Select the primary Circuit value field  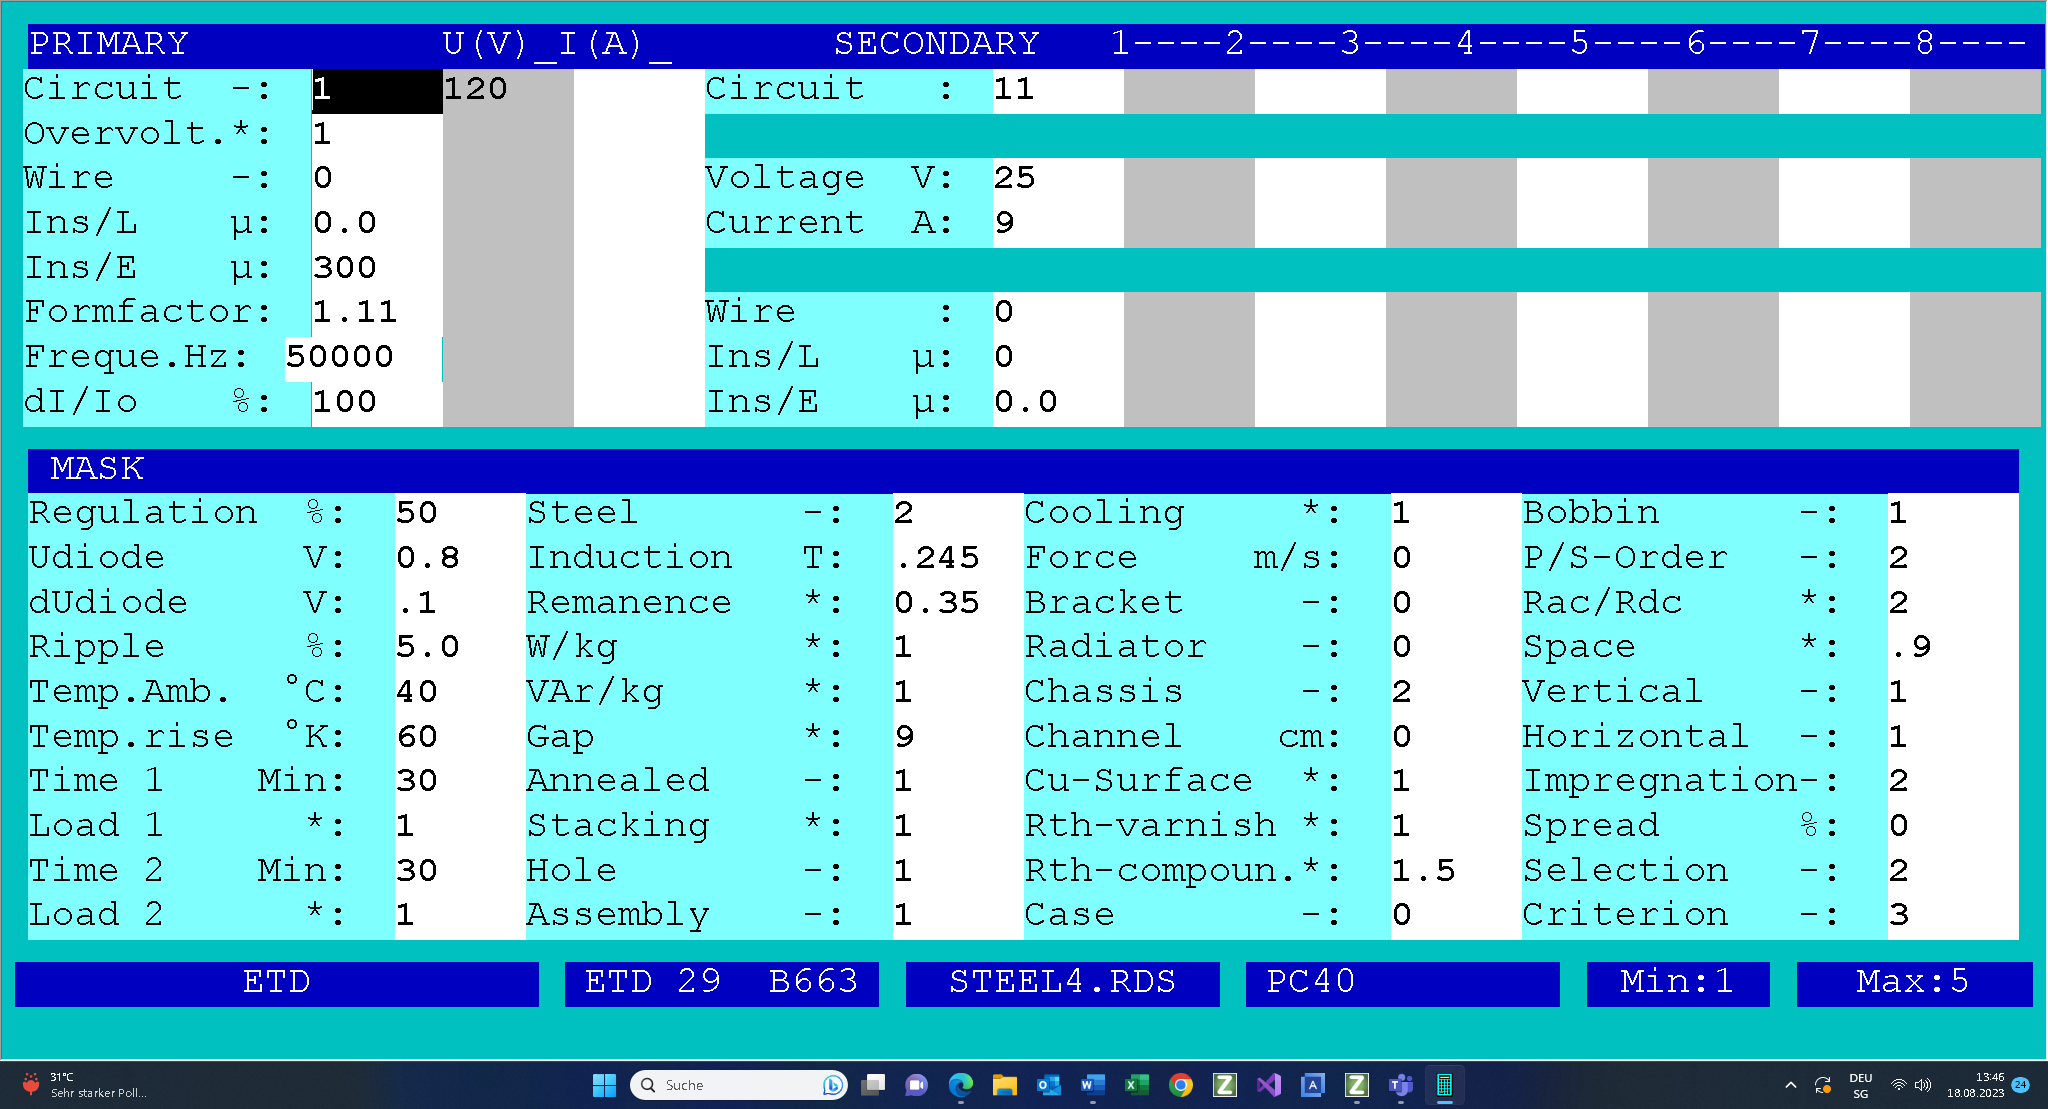coord(377,90)
